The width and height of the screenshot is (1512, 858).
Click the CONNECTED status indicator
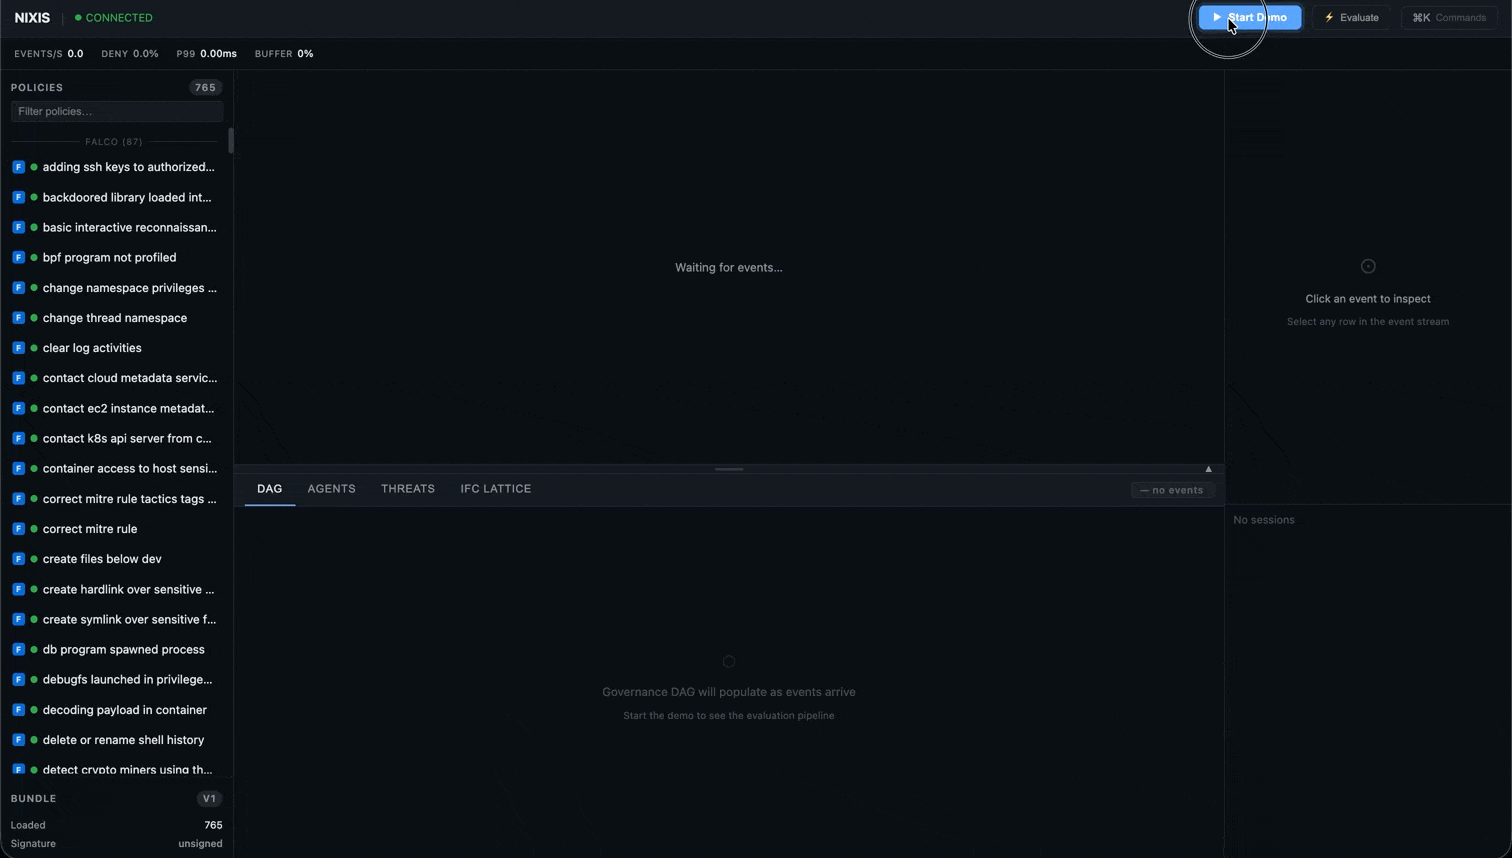[114, 18]
